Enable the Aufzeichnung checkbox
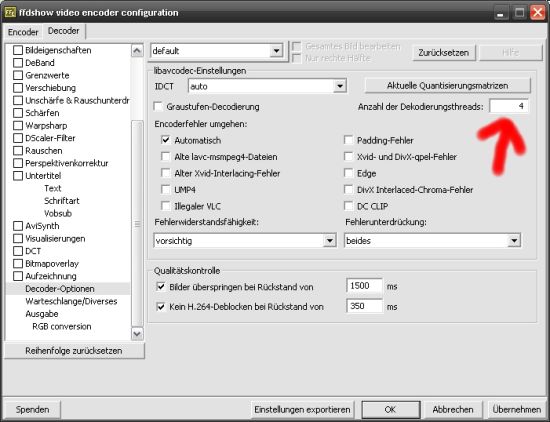550x422 pixels. point(18,276)
